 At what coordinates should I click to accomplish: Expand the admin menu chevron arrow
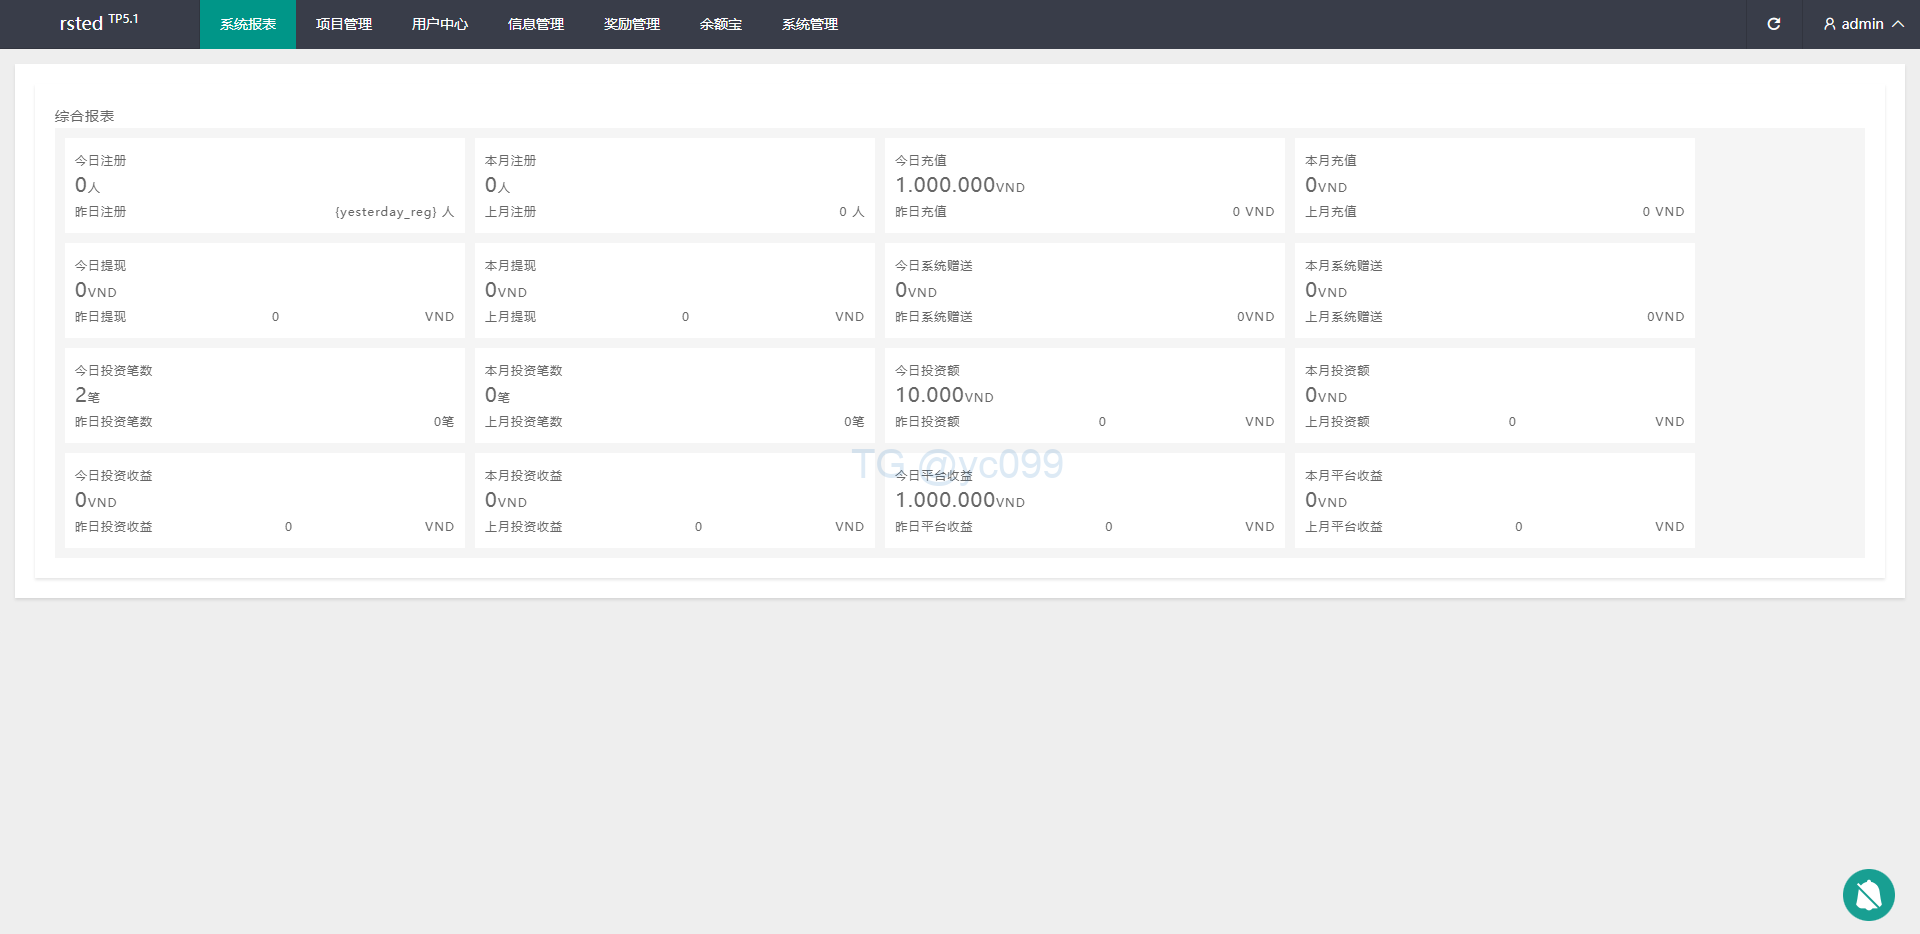(1898, 24)
